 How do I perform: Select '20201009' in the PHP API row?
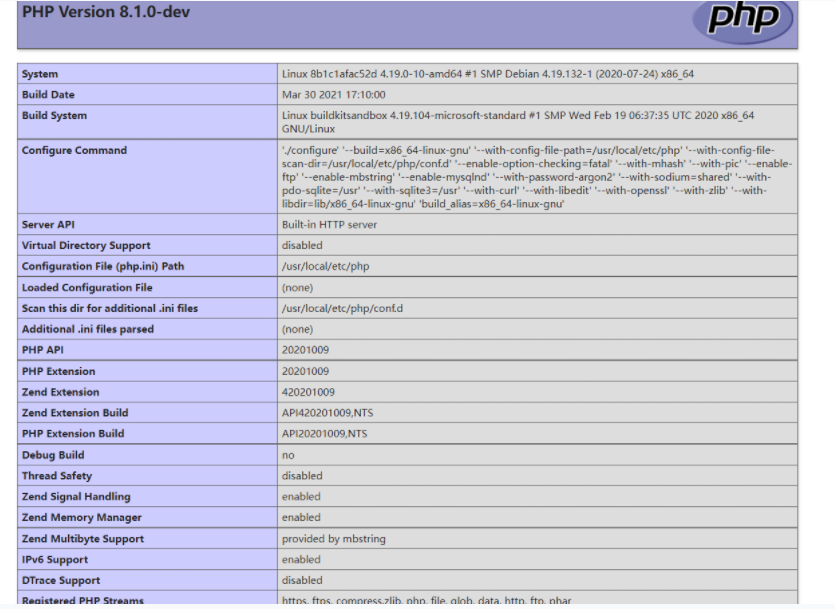305,350
